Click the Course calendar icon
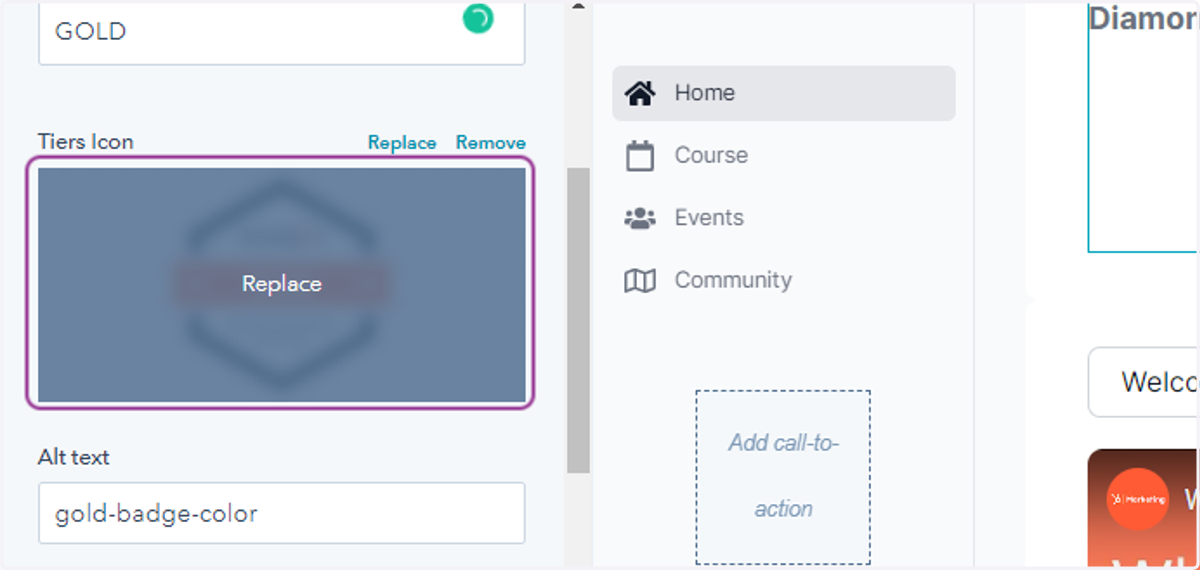The image size is (1200, 570). point(640,156)
